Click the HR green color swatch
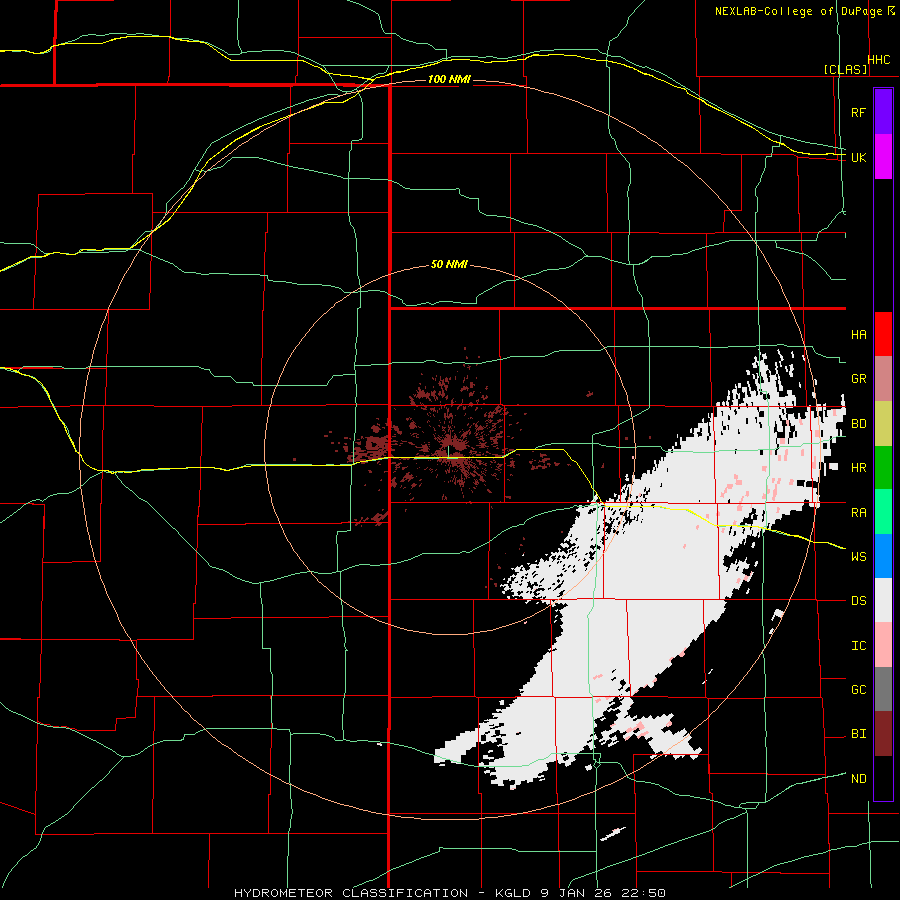 tap(883, 467)
